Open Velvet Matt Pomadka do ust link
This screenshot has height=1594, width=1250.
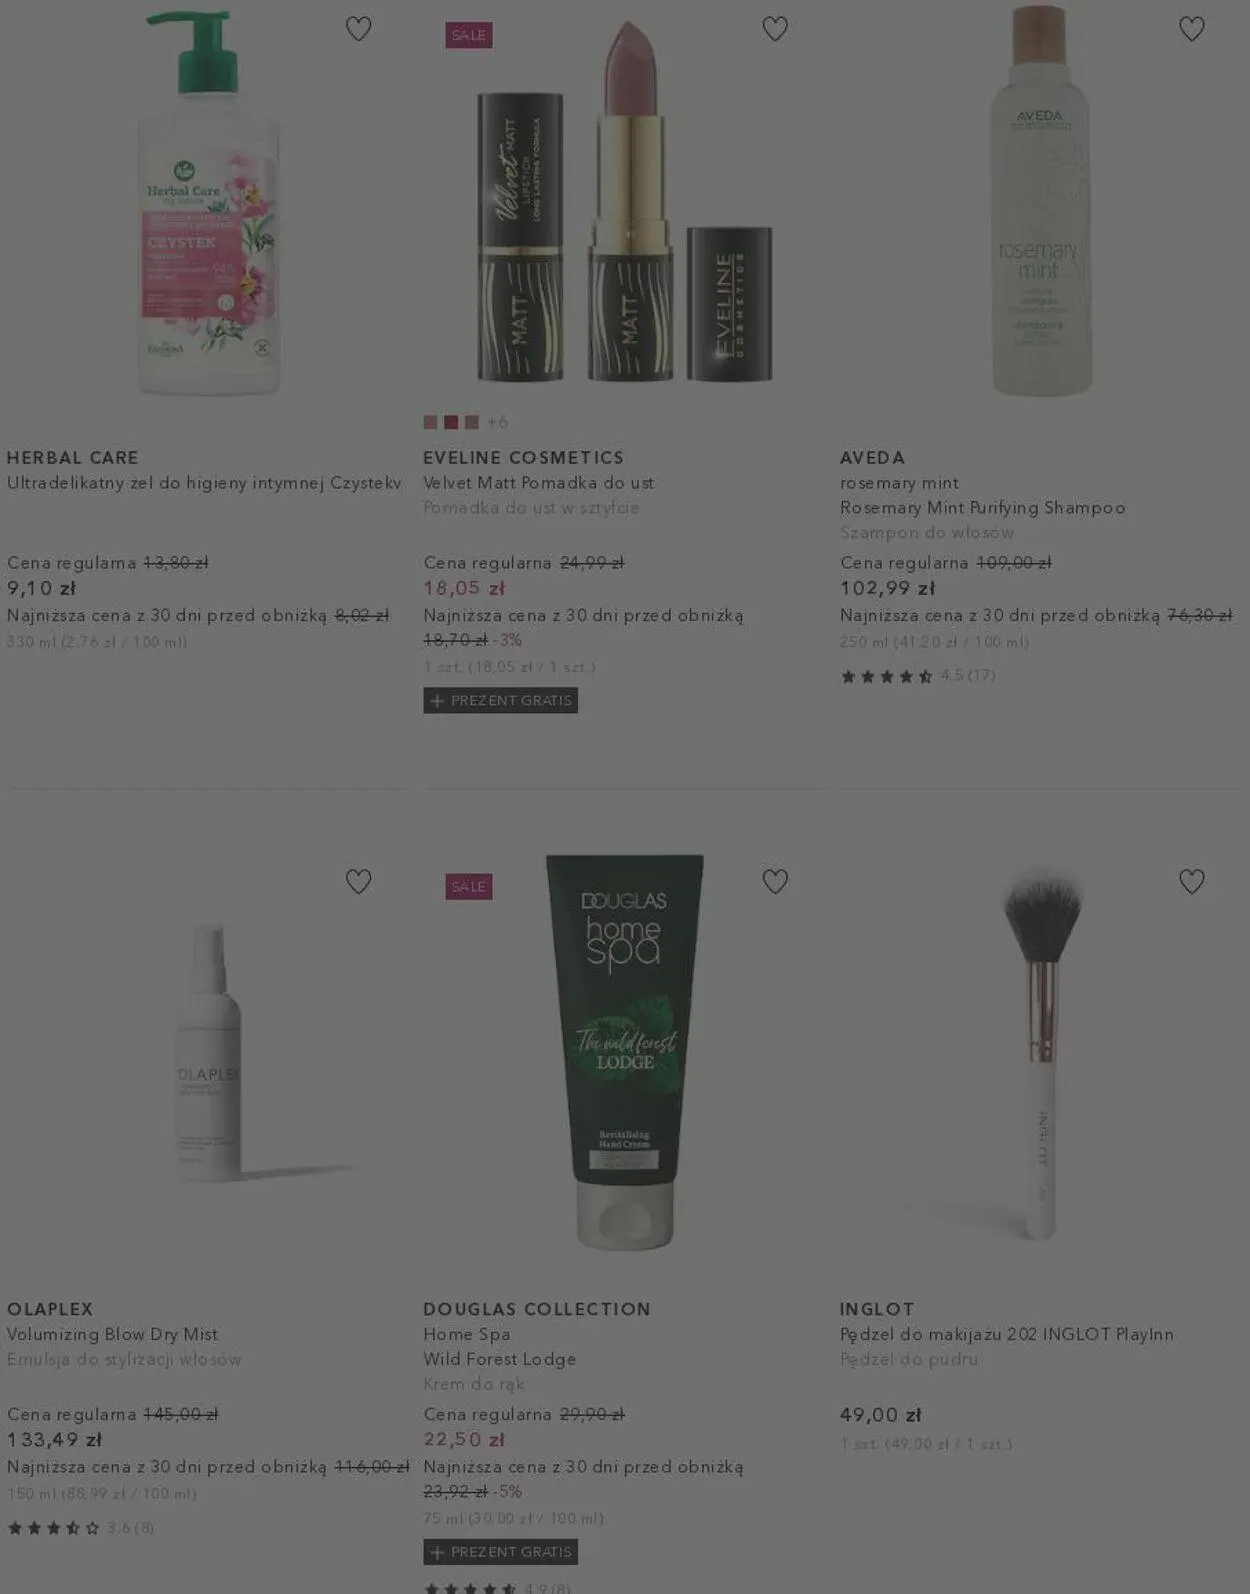pos(538,483)
